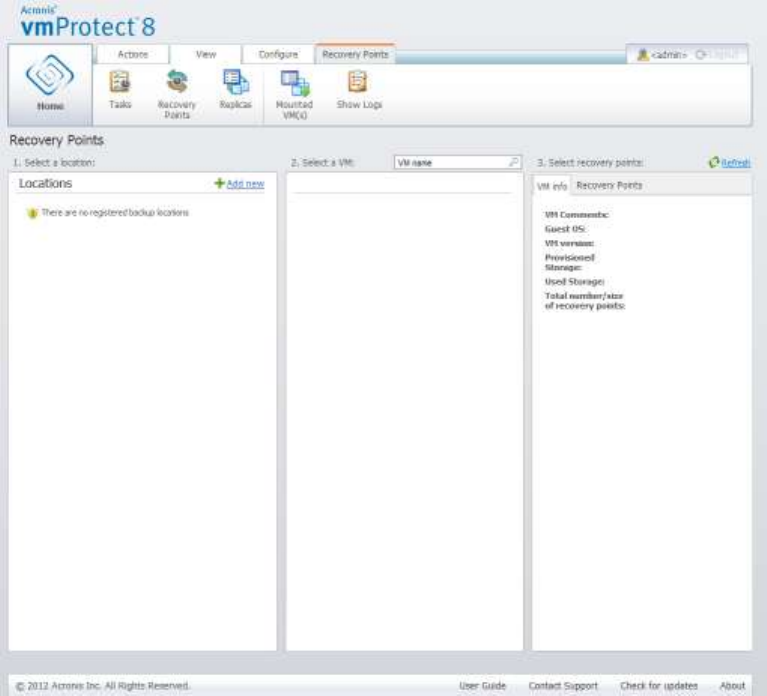767x696 pixels.
Task: Click the warning icon beside no-locations message
Action: tap(32, 213)
